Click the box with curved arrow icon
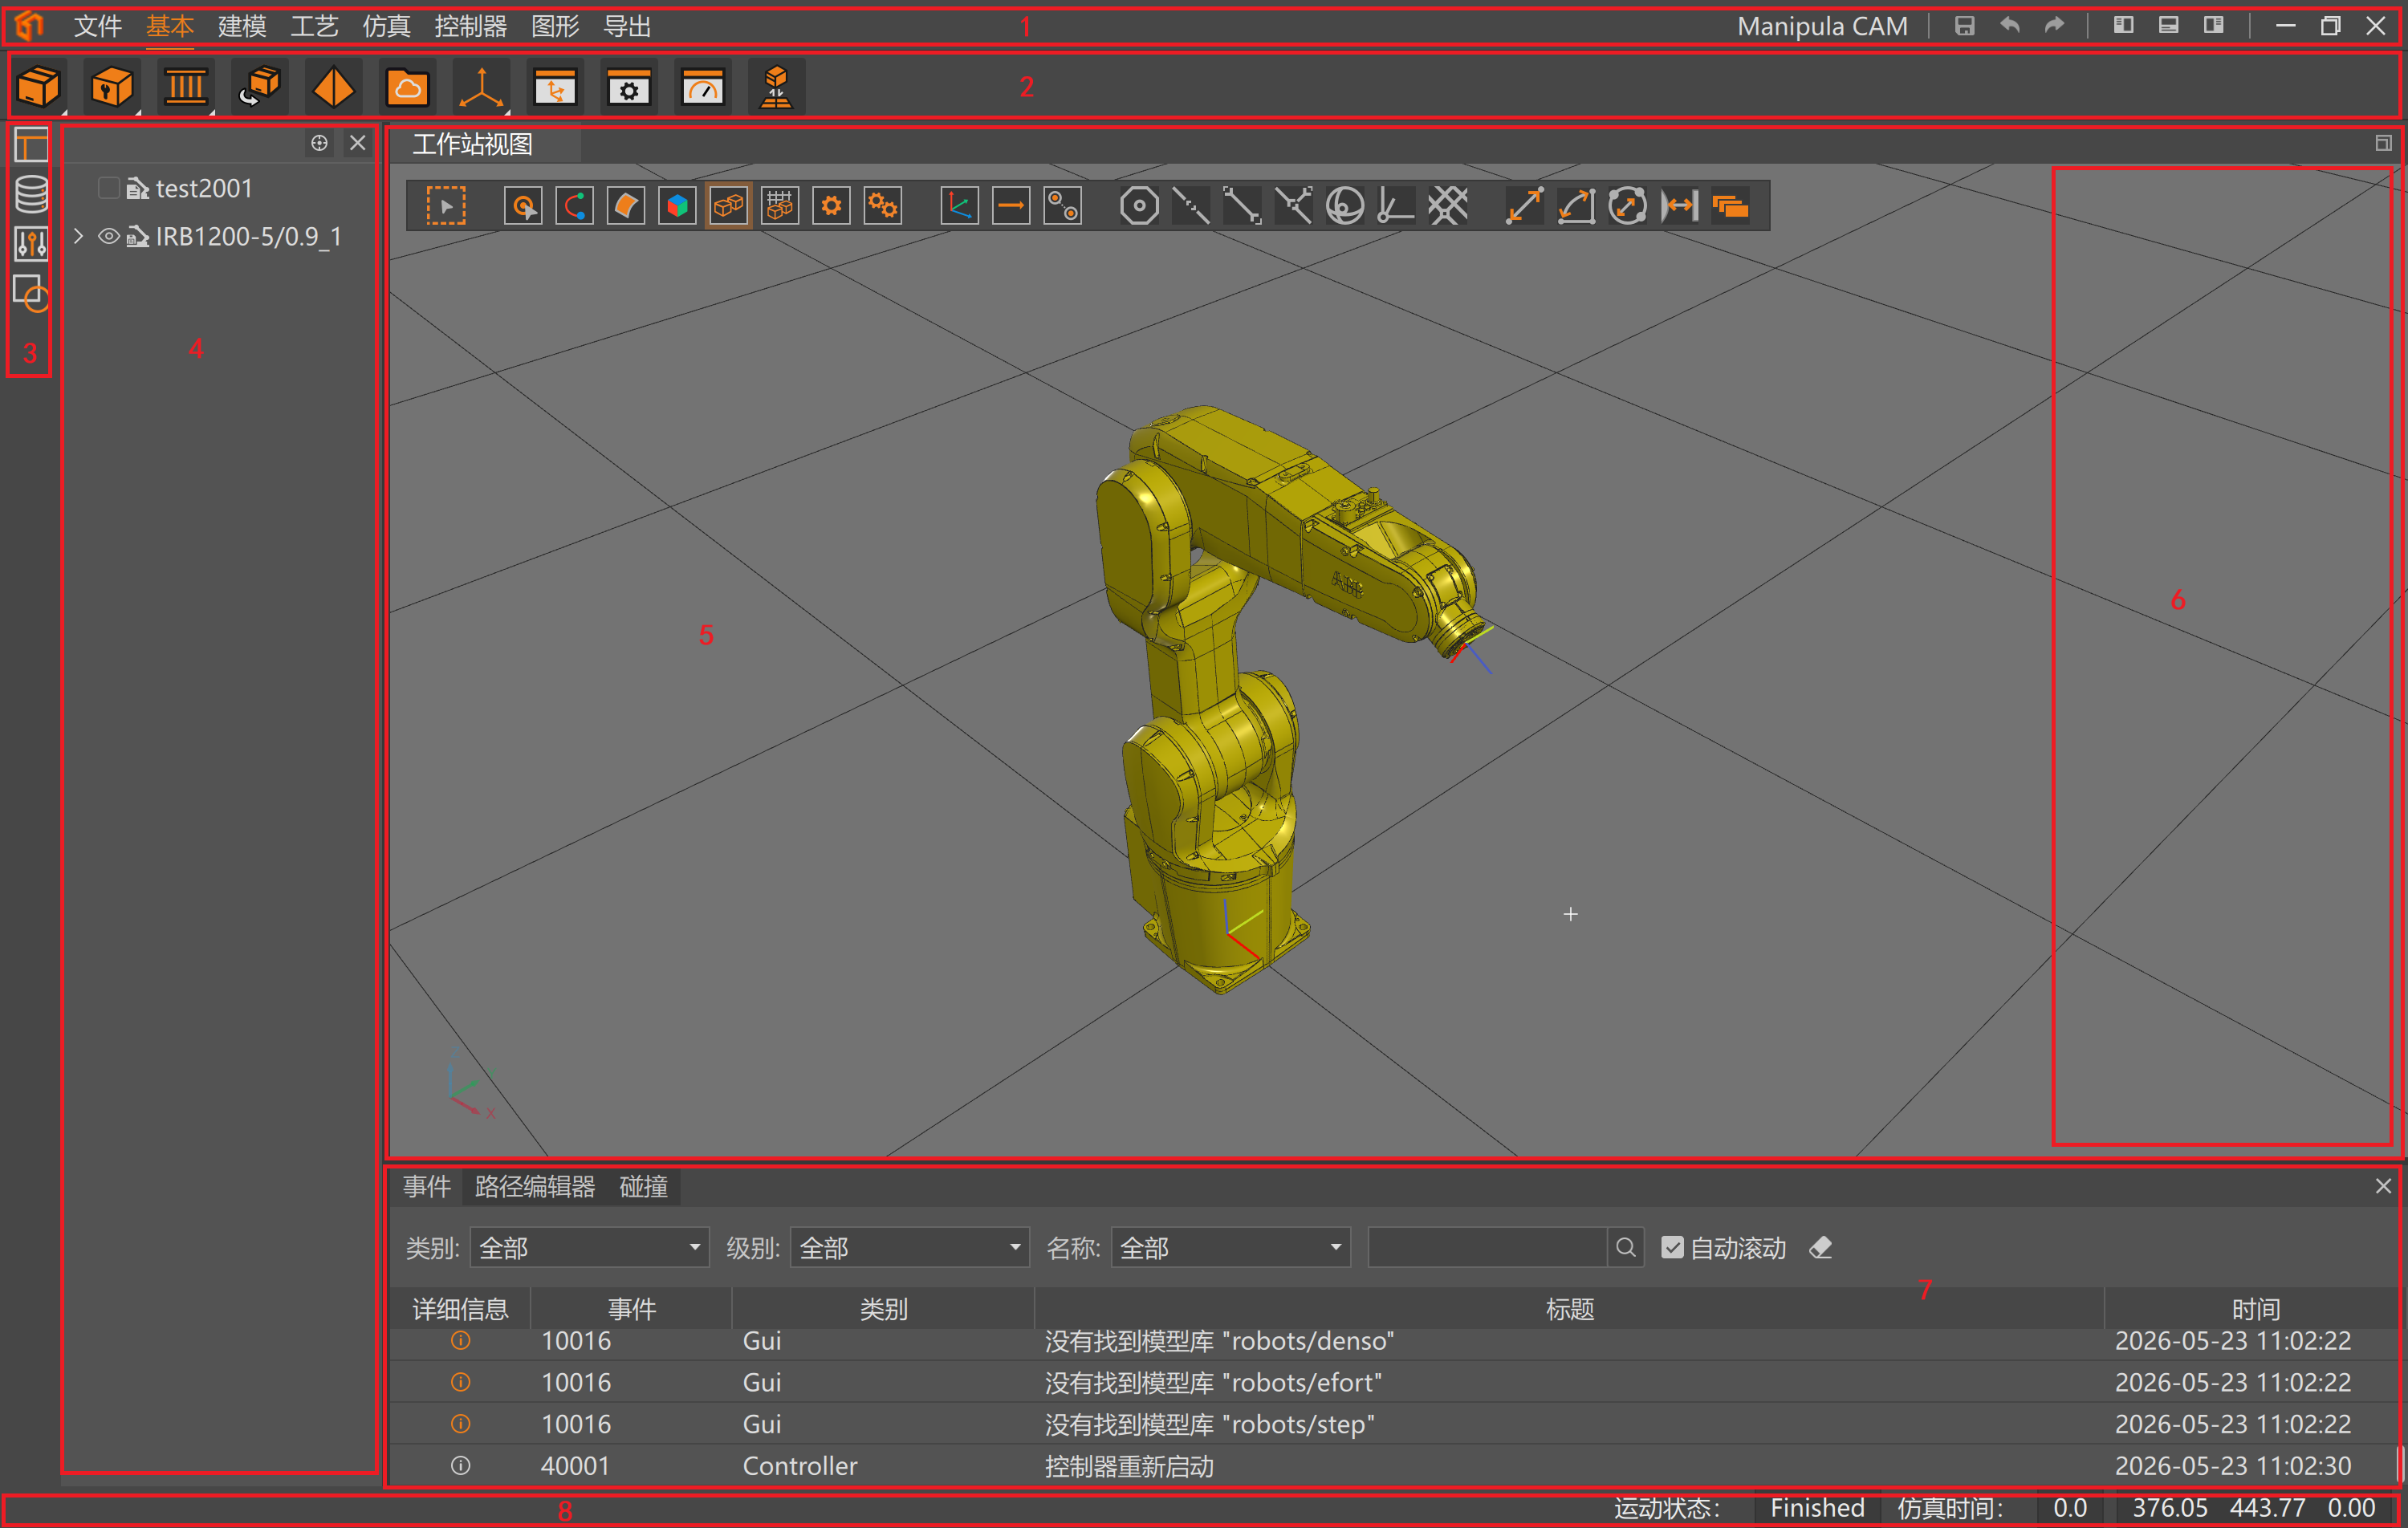Image resolution: width=2408 pixels, height=1528 pixels. click(x=260, y=87)
